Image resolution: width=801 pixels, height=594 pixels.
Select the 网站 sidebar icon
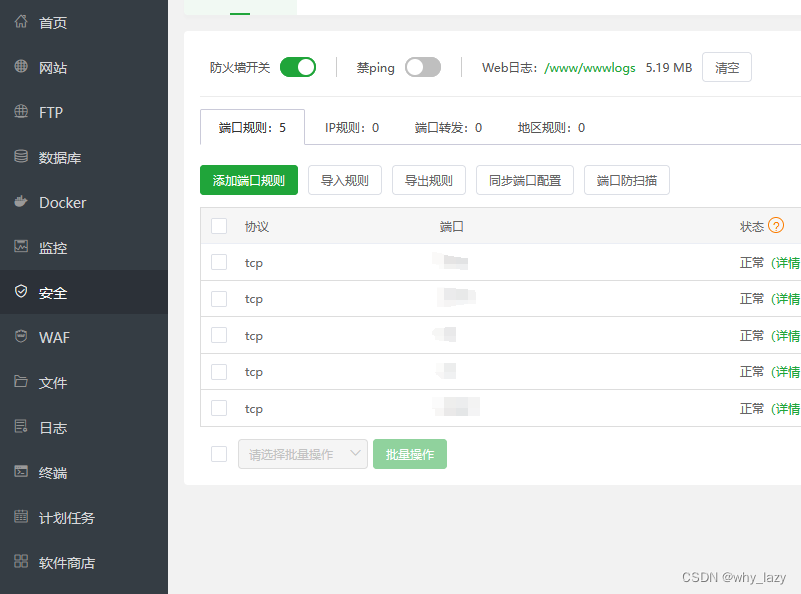click(50, 67)
